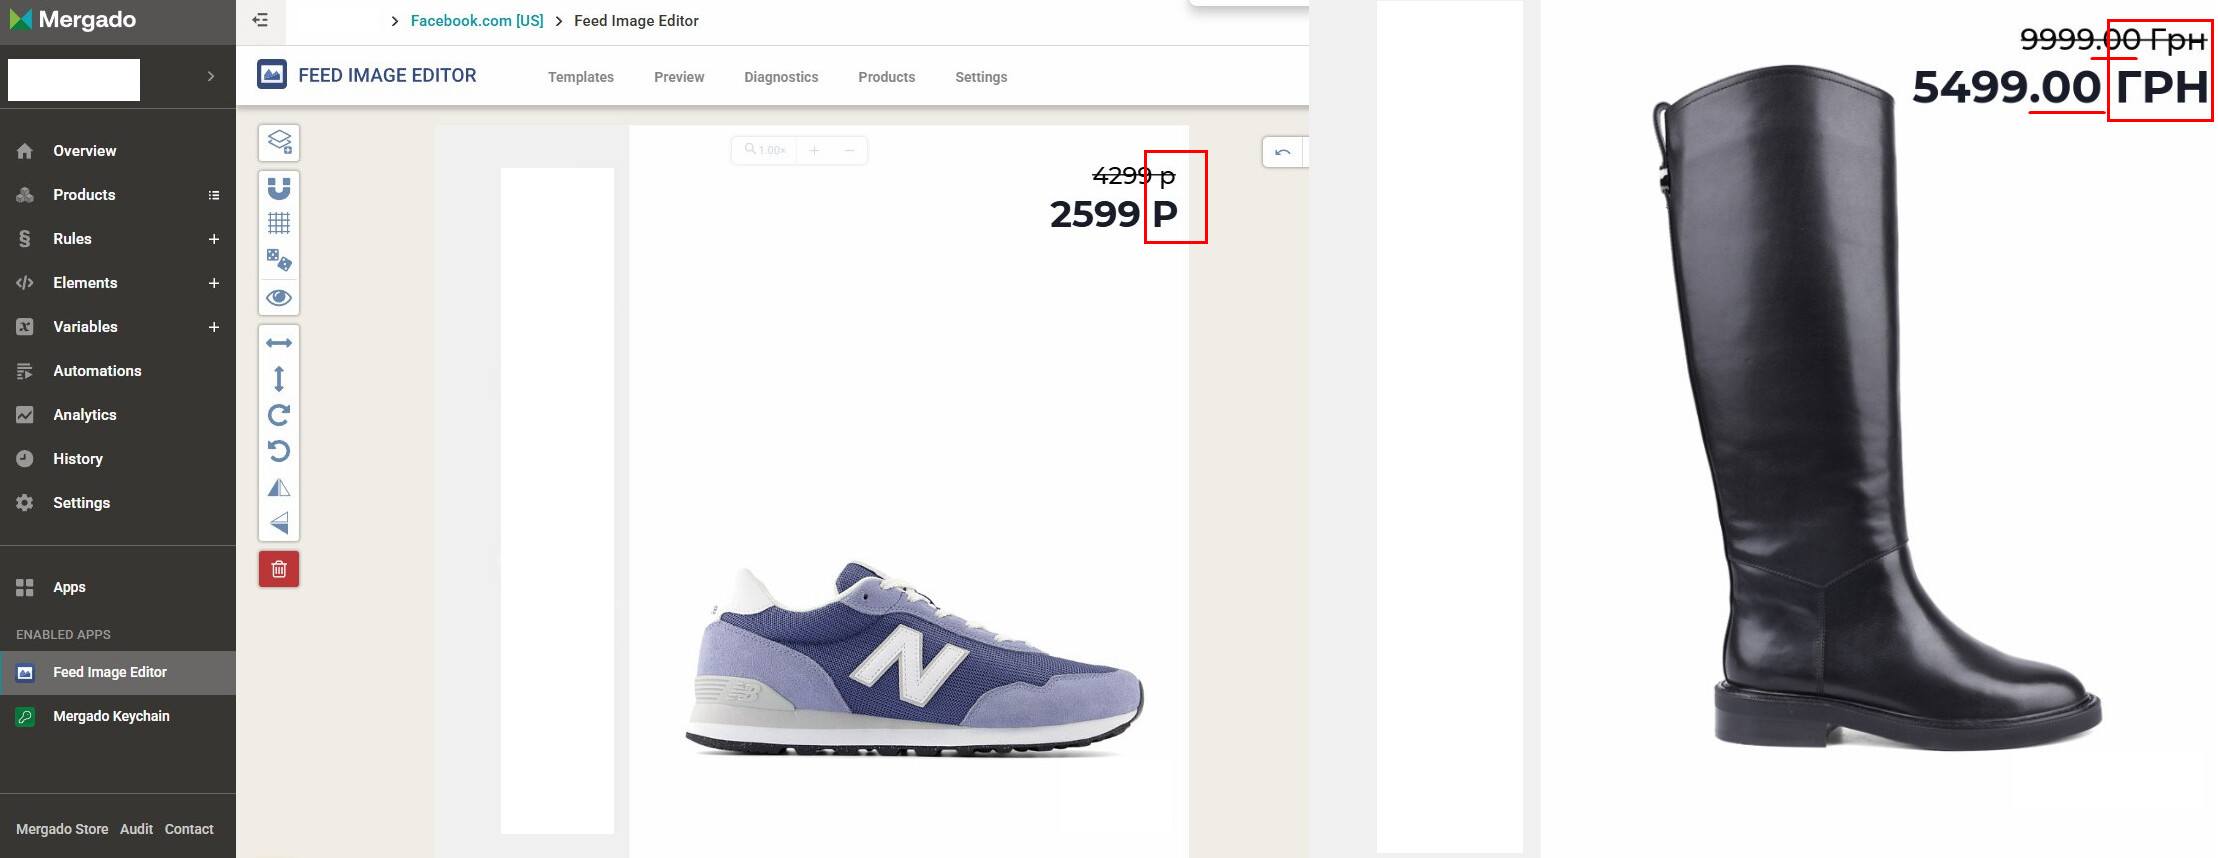This screenshot has width=2218, height=858.
Task: Switch to the Templates tab
Action: tap(581, 77)
